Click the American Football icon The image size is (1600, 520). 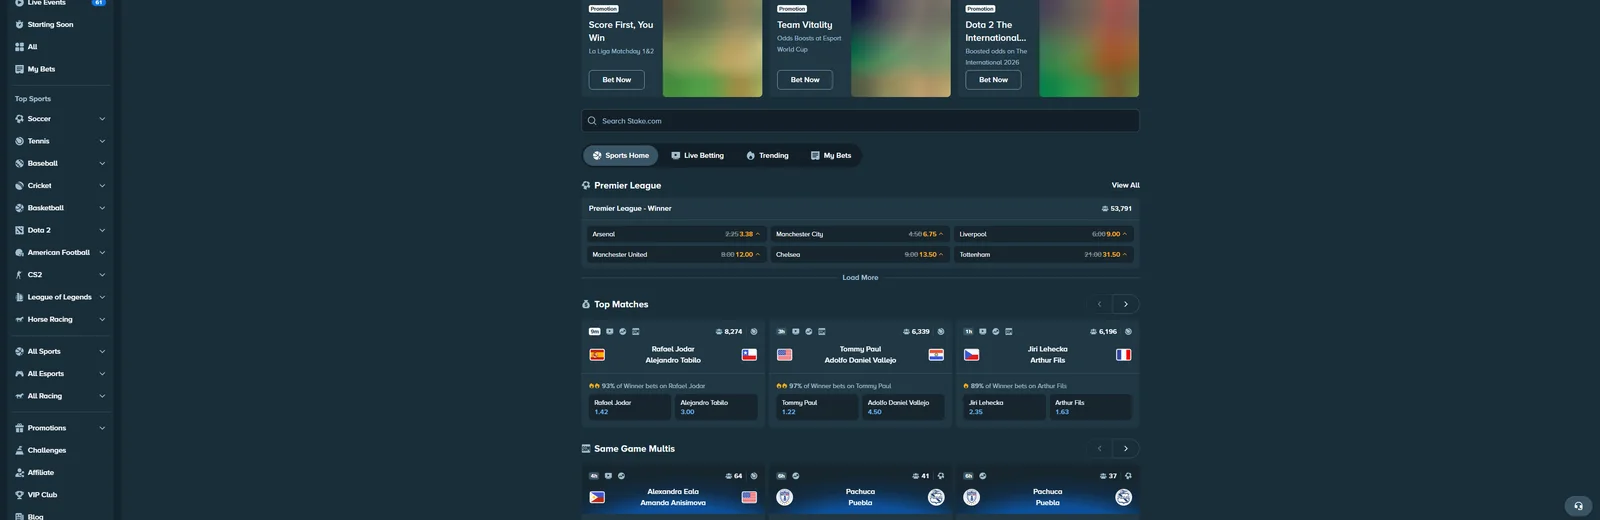[x=19, y=252]
